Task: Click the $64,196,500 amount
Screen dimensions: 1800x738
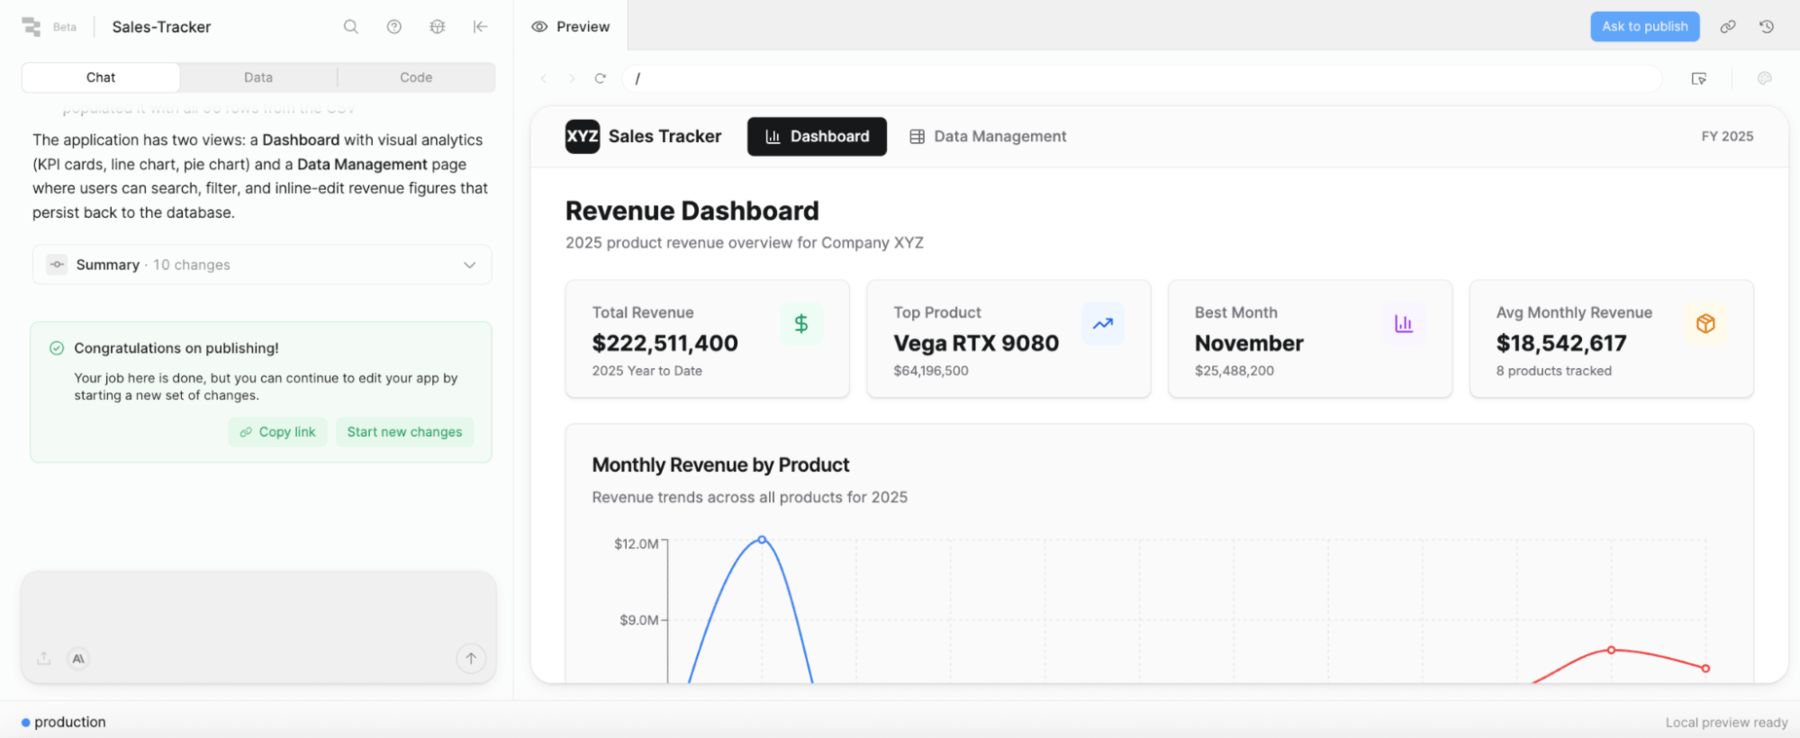Action: [x=931, y=371]
